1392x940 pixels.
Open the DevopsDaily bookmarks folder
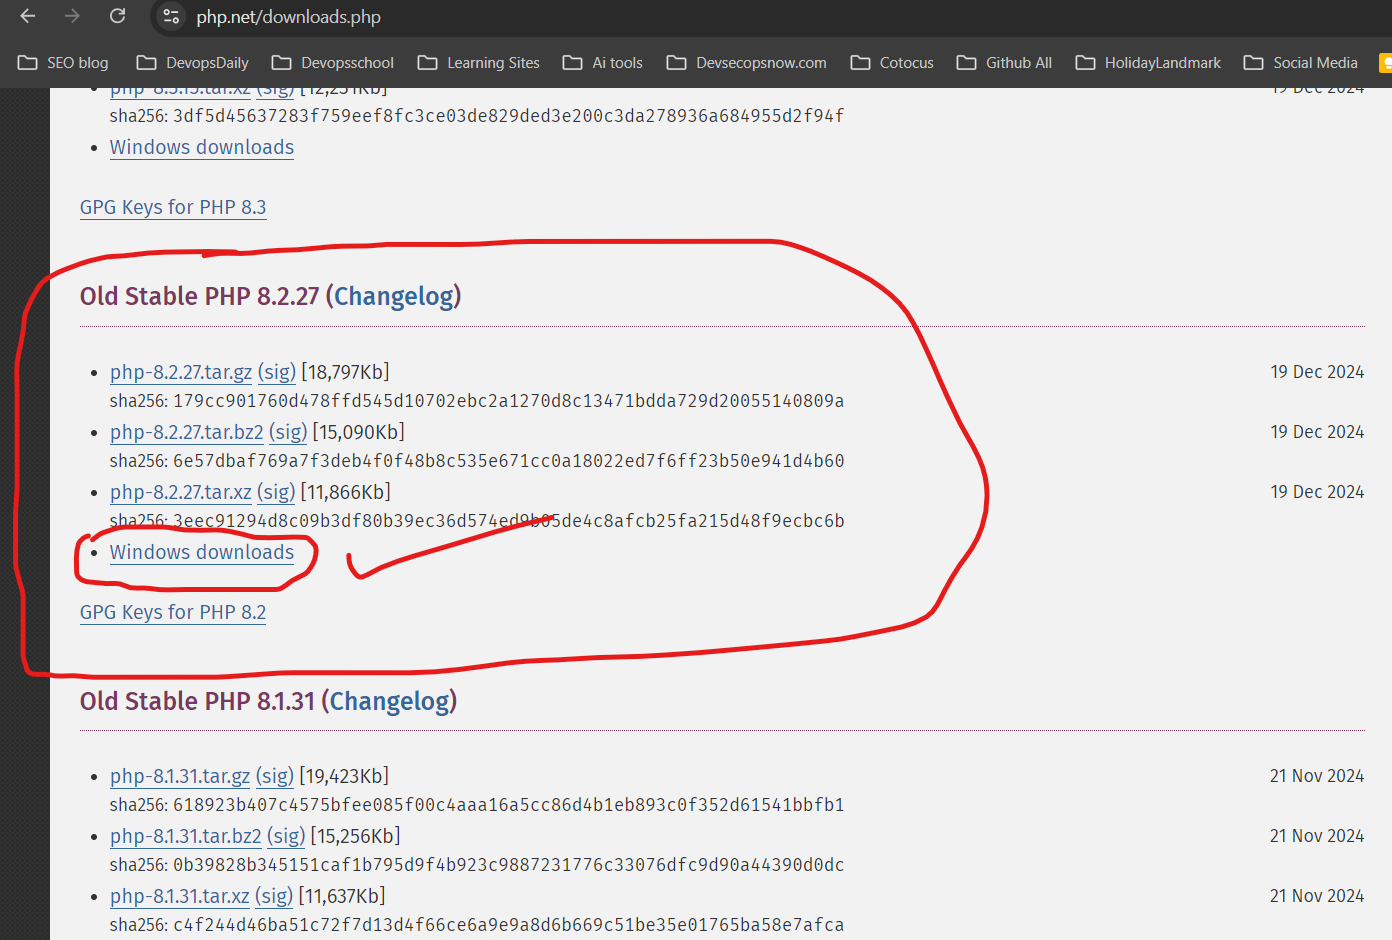click(191, 62)
